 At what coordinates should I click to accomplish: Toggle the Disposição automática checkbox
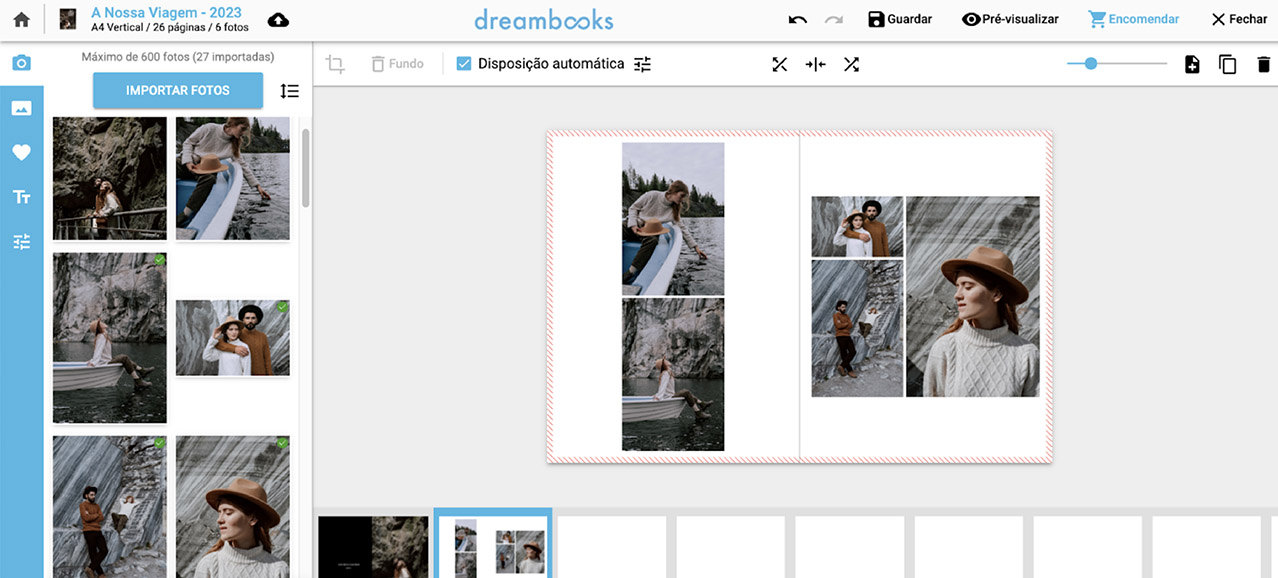464,64
